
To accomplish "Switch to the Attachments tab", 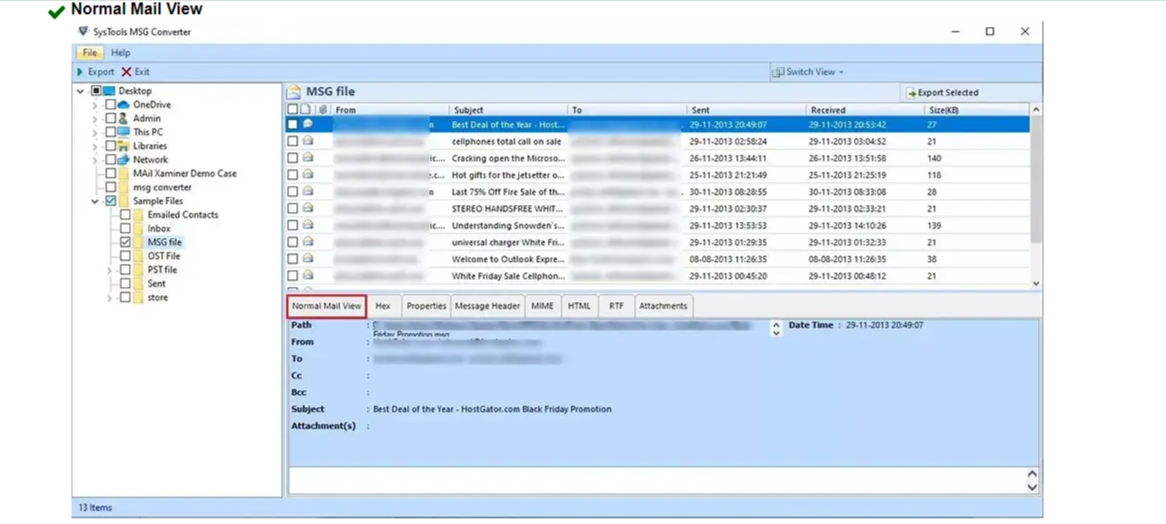I will pos(663,305).
